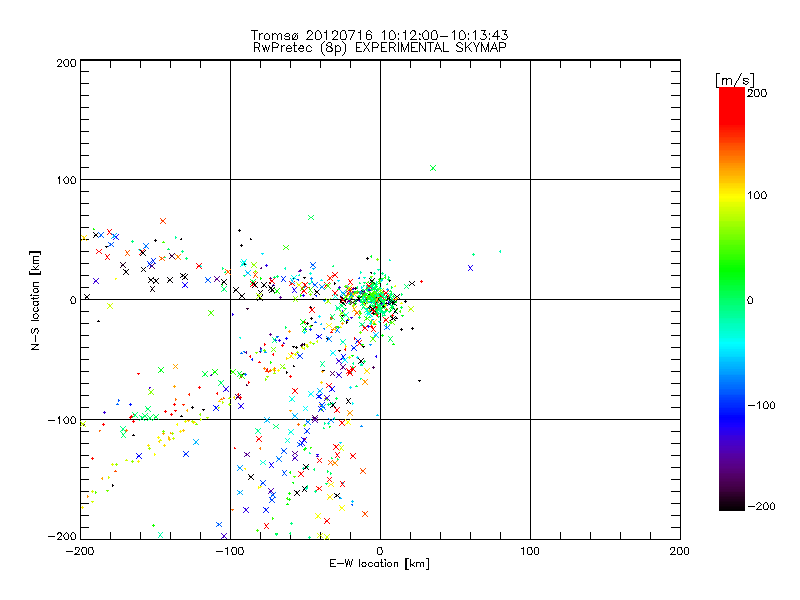Click the yellow band of the colorbar near 100
The image size is (800, 600).
(732, 195)
